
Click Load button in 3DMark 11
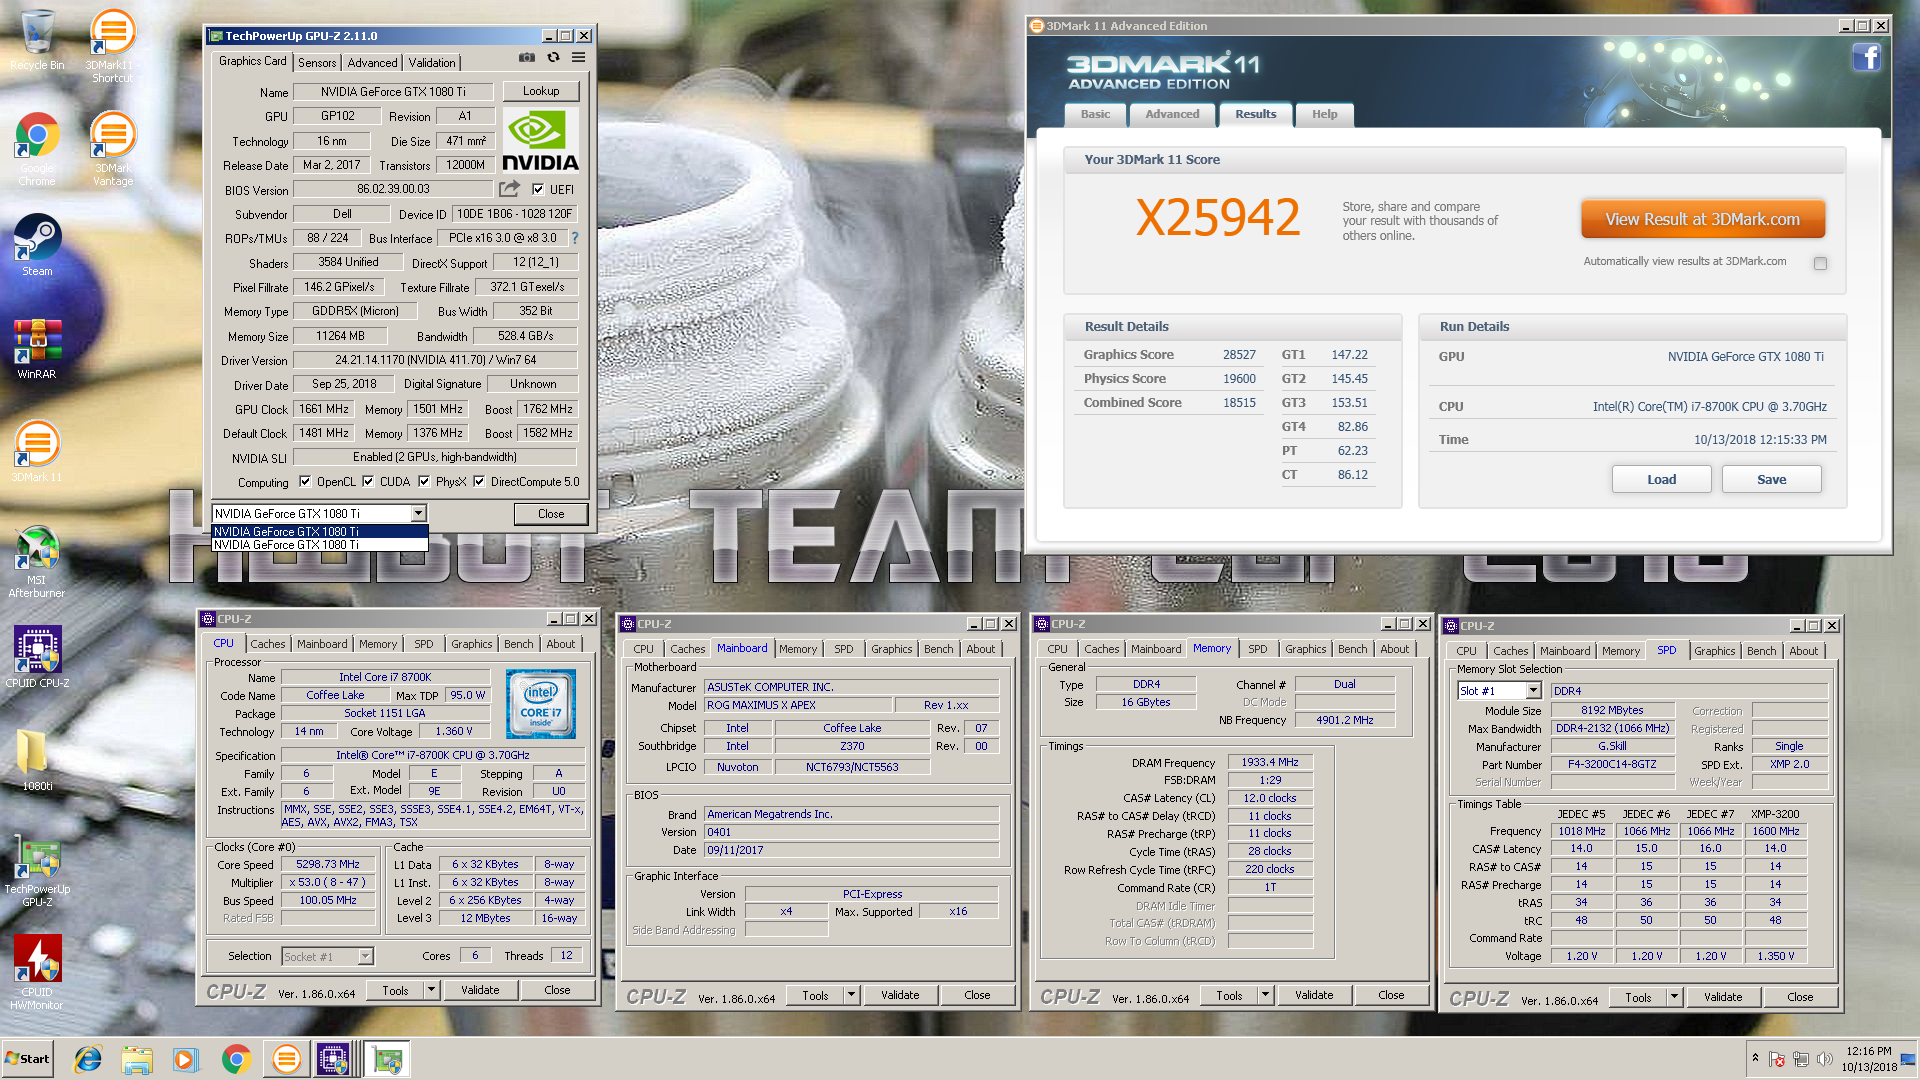click(x=1661, y=479)
